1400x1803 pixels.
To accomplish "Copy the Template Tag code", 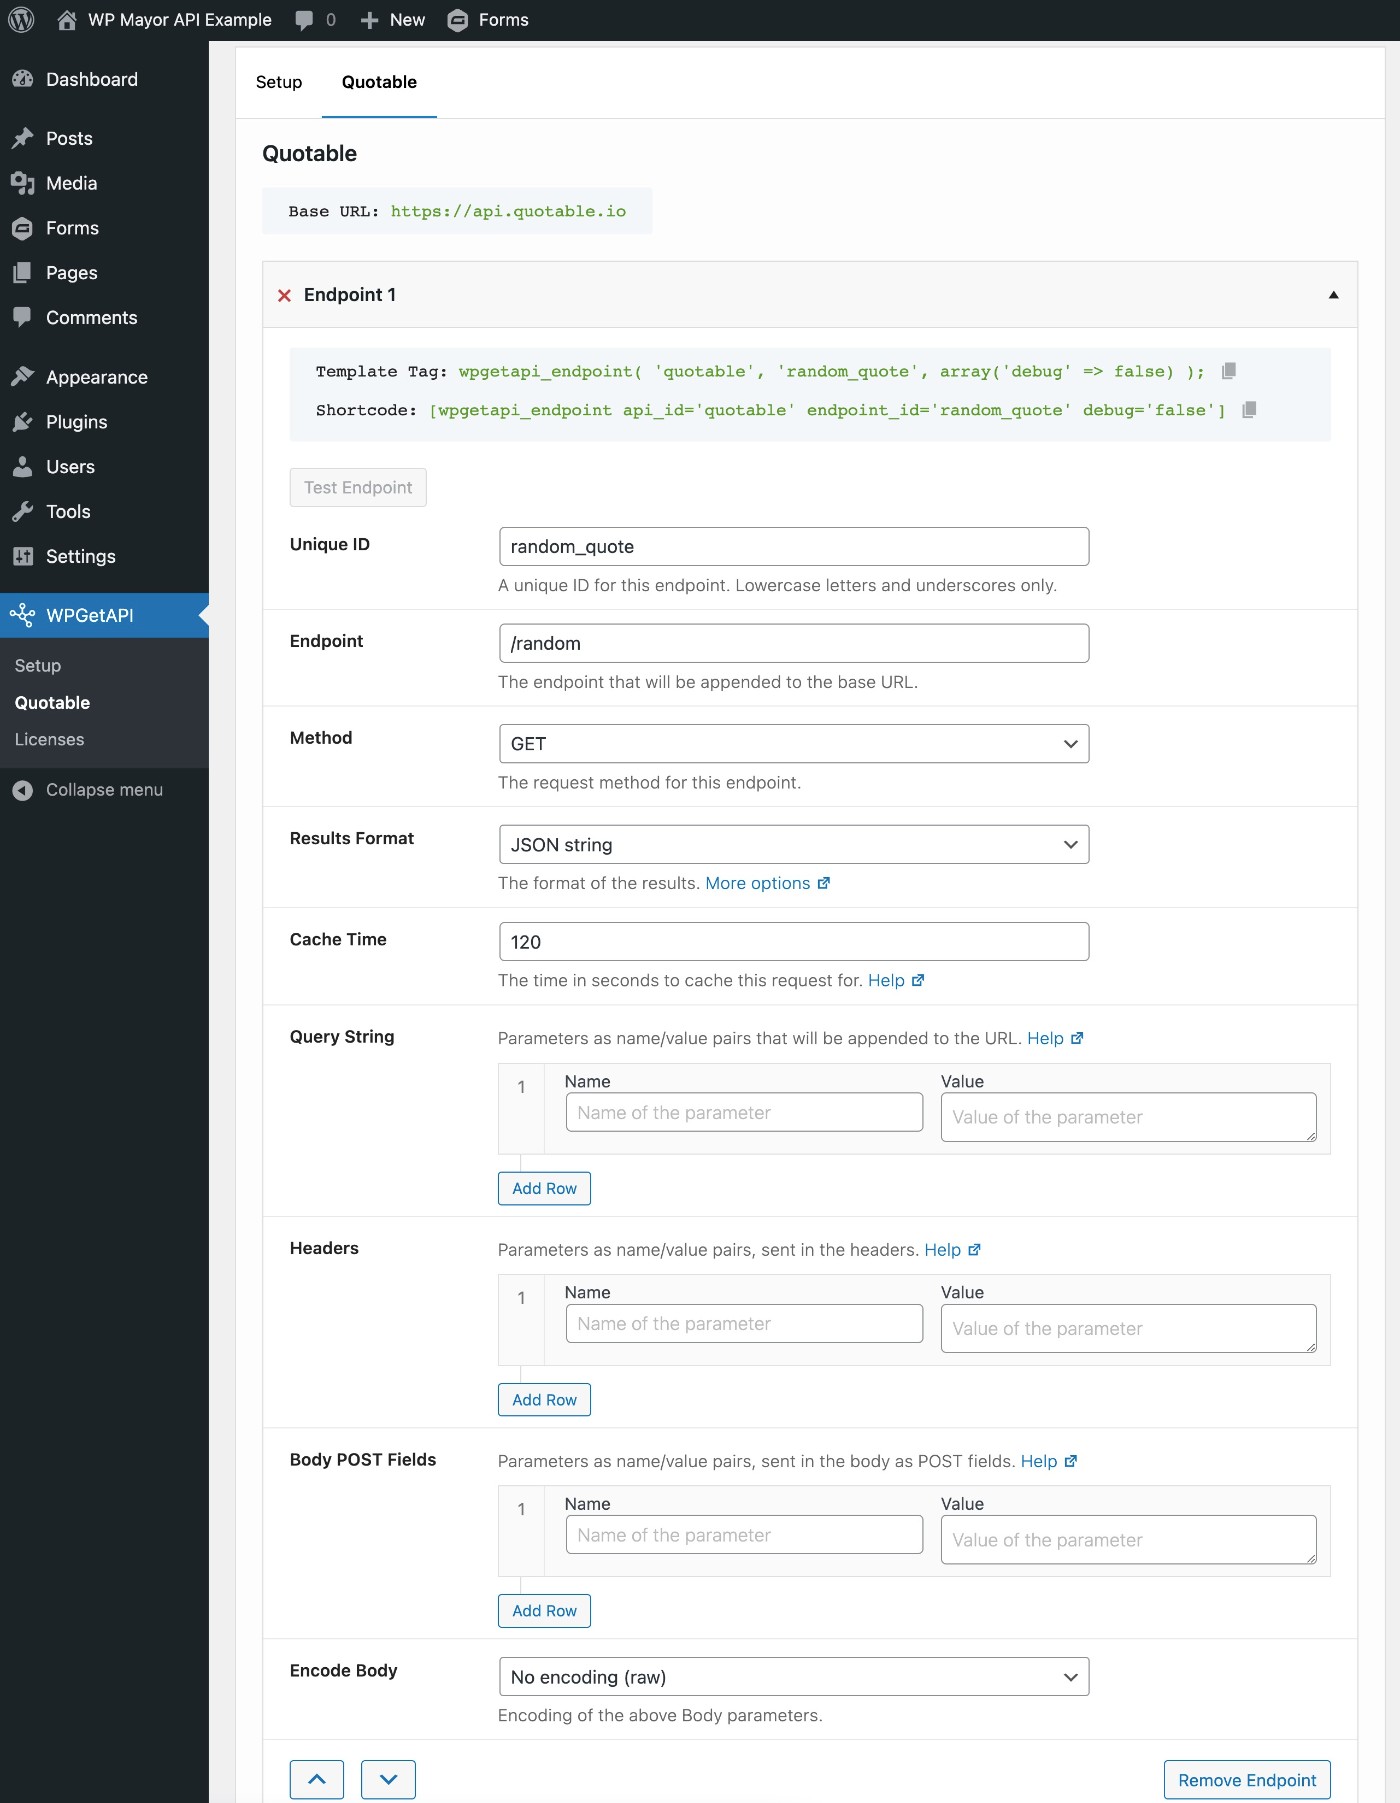I will click(1229, 371).
